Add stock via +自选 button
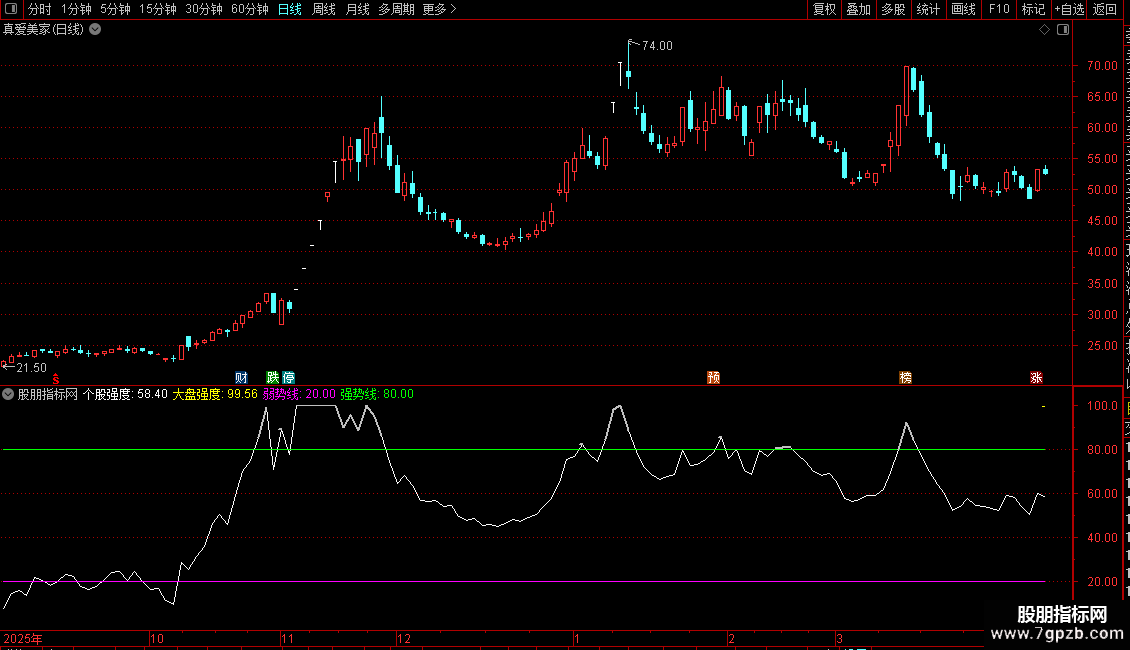The image size is (1130, 650). (1069, 9)
